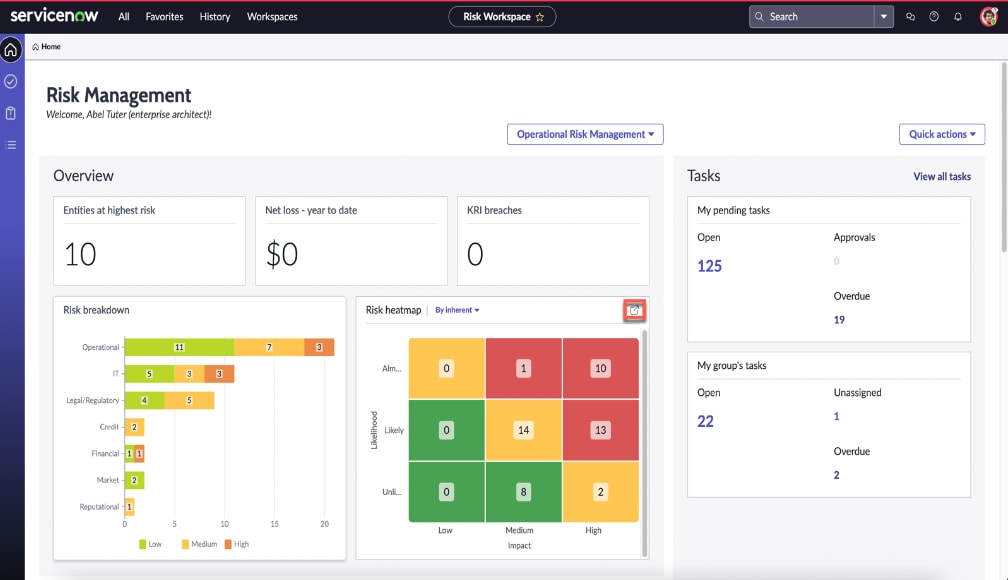Open the Home icon in the sidebar
Image resolution: width=1008 pixels, height=580 pixels.
tap(10, 47)
